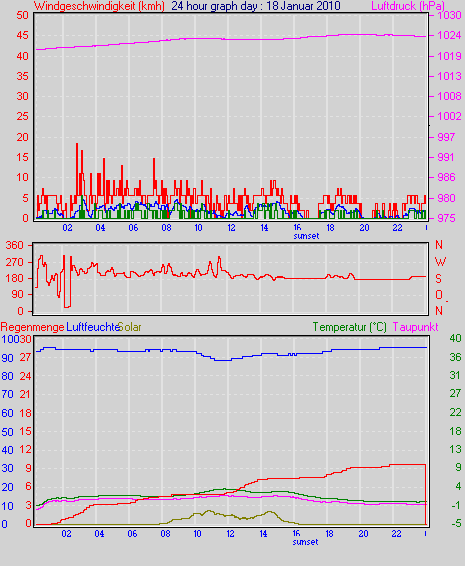This screenshot has height=566, width=465.
Task: Select the blue 60 humidity axis value
Action: click(8, 413)
